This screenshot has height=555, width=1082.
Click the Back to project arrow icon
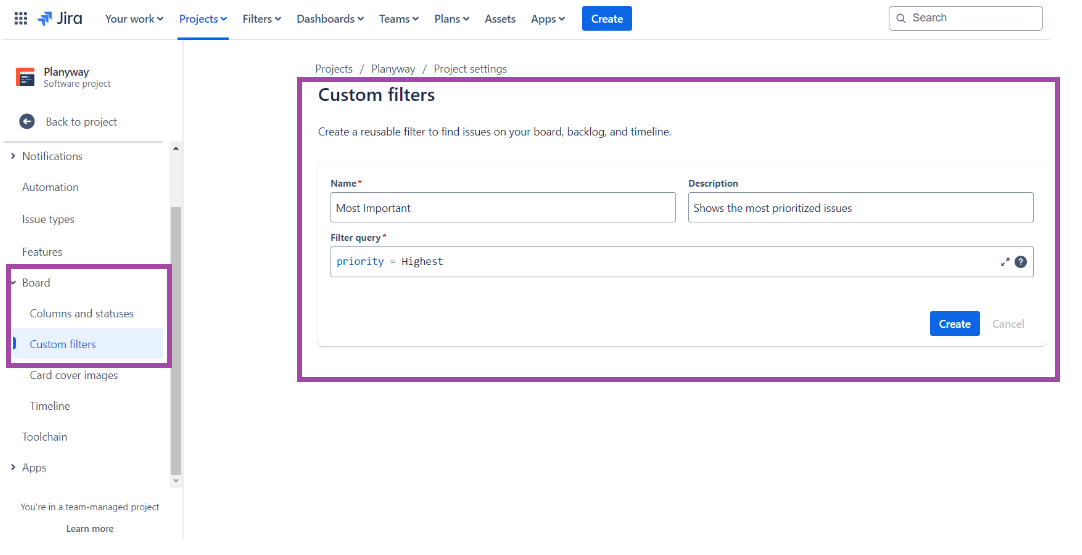[x=27, y=122]
